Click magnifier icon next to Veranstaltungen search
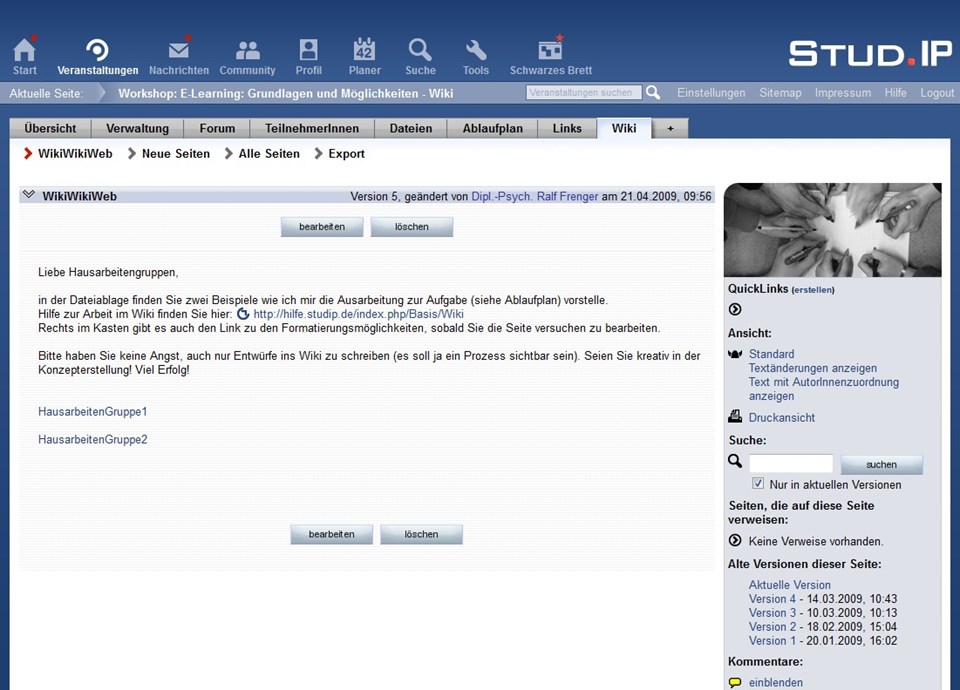The image size is (960, 690). [653, 93]
